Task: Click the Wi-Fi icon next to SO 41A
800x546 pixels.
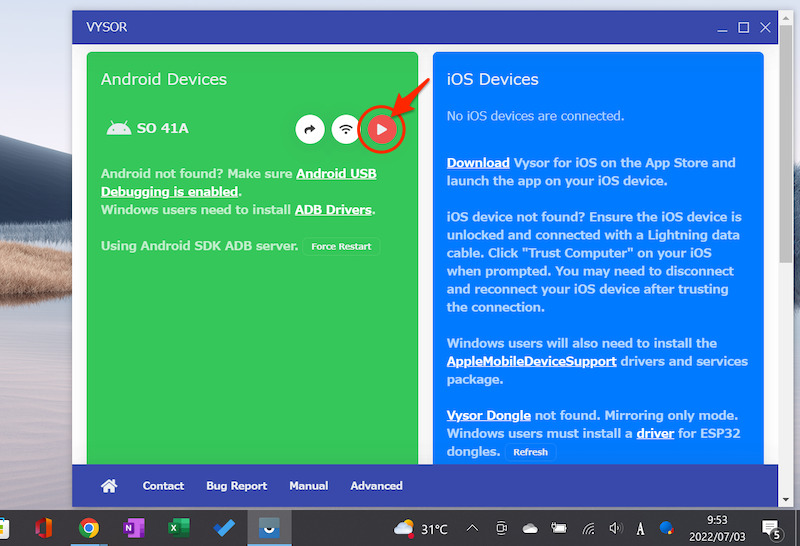Action: (x=346, y=129)
